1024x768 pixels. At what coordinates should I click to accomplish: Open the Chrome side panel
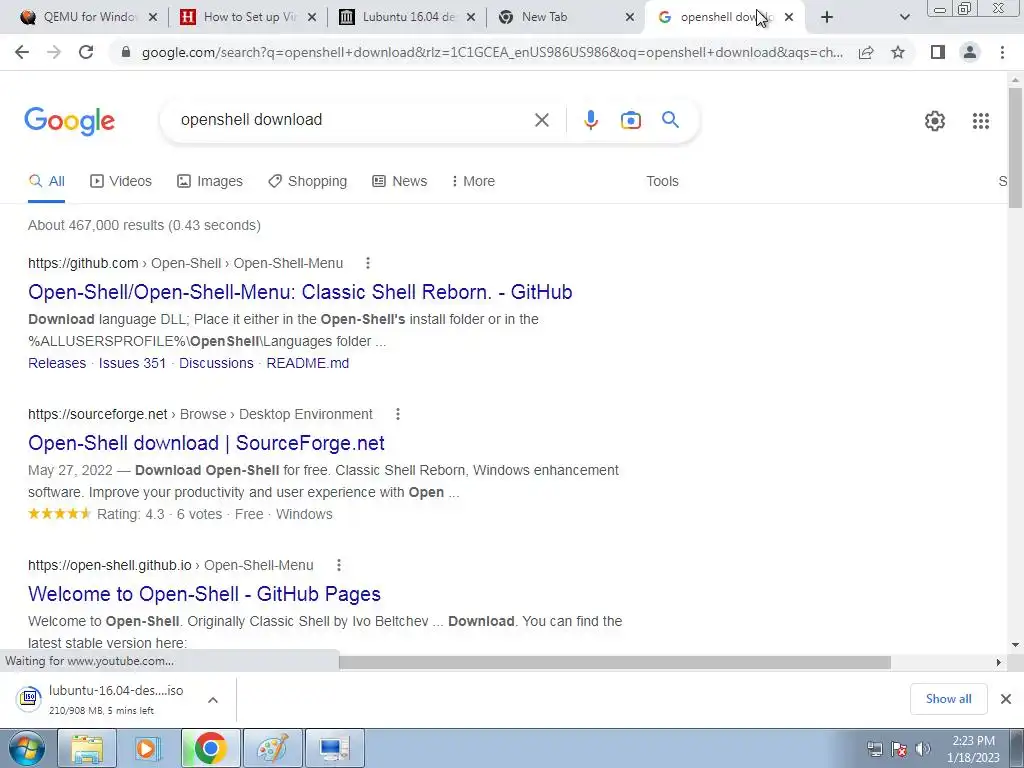(938, 52)
